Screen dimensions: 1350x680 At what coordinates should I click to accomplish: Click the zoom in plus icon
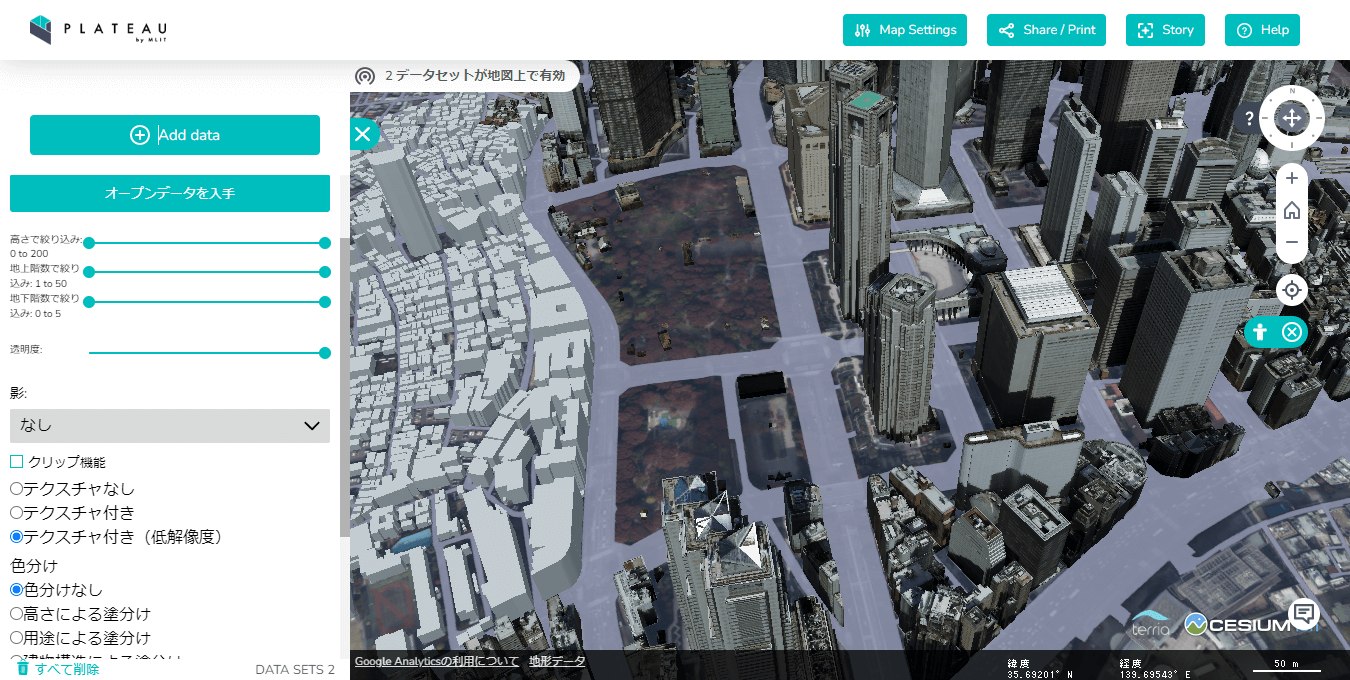1292,179
